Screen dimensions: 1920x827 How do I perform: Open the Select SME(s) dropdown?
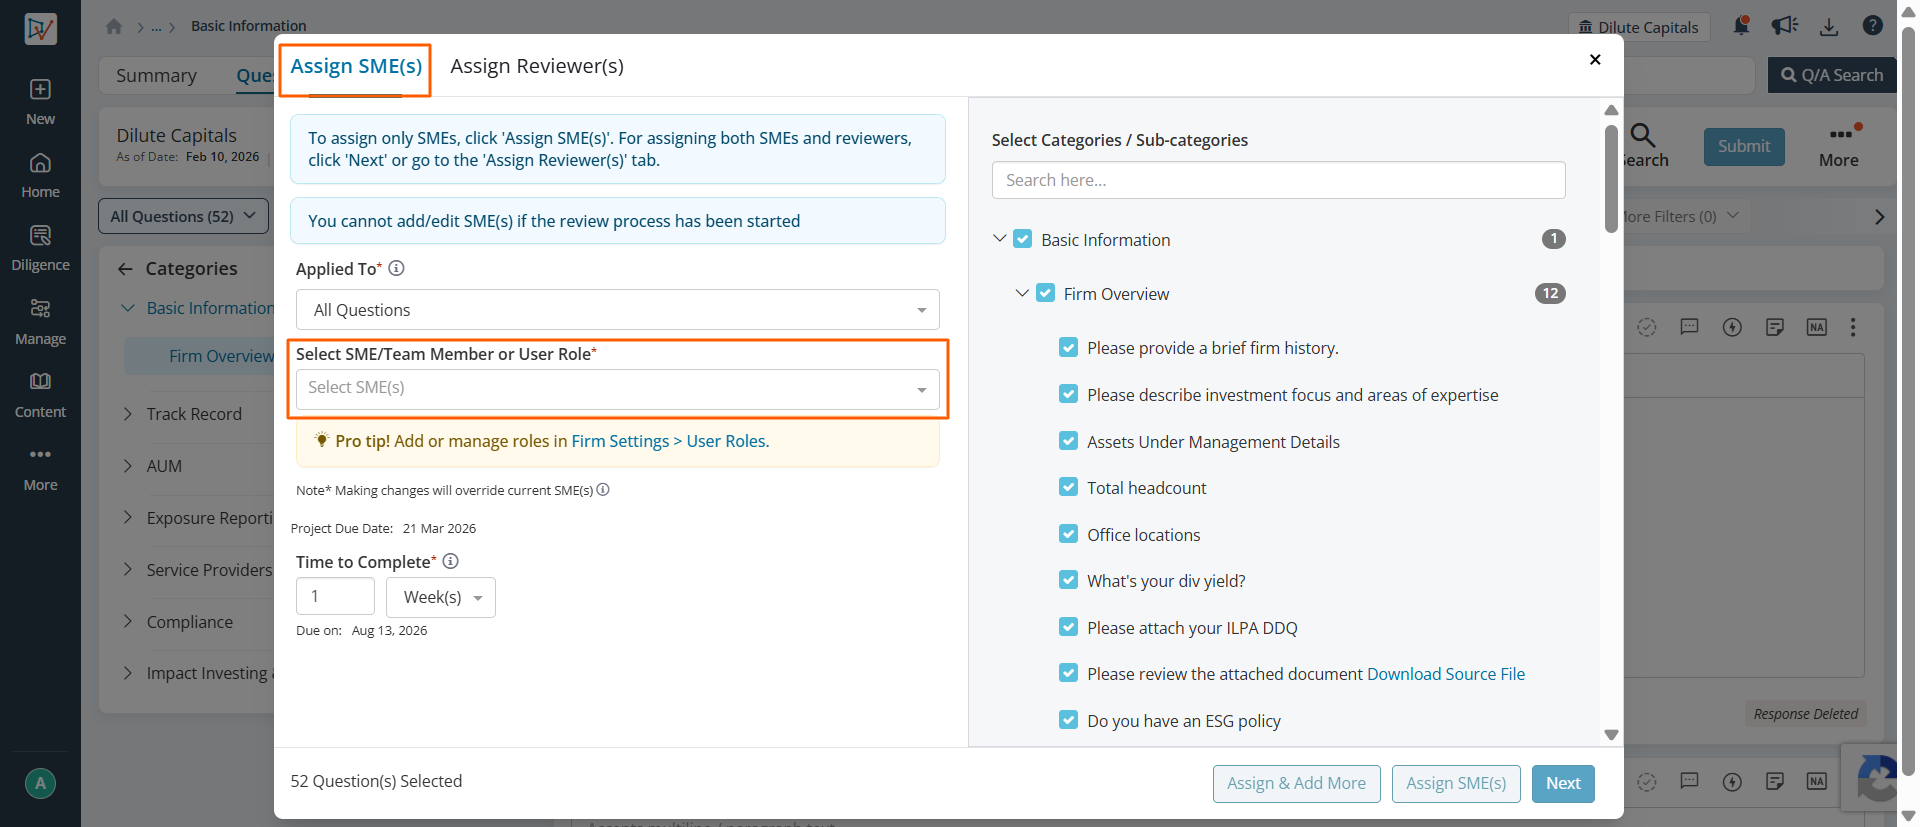618,388
